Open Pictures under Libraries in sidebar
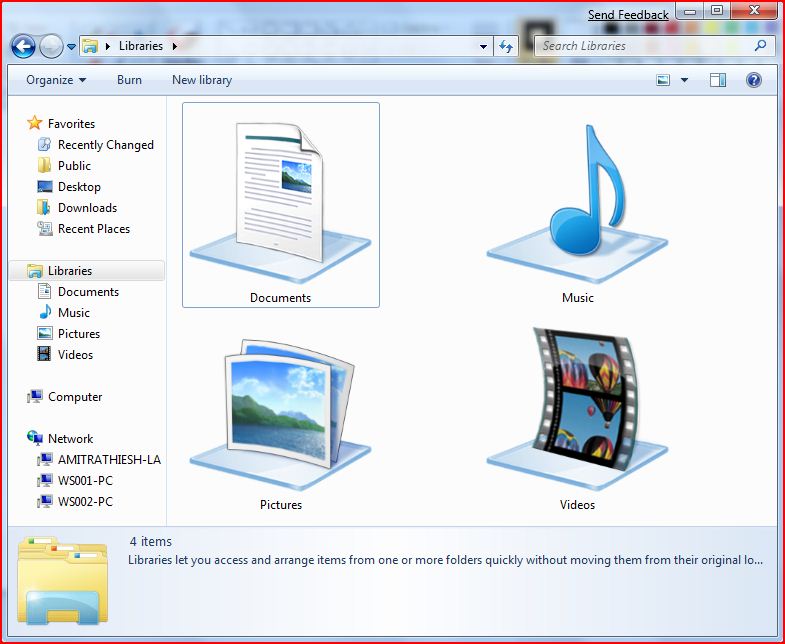The height and width of the screenshot is (644, 785). click(x=79, y=334)
